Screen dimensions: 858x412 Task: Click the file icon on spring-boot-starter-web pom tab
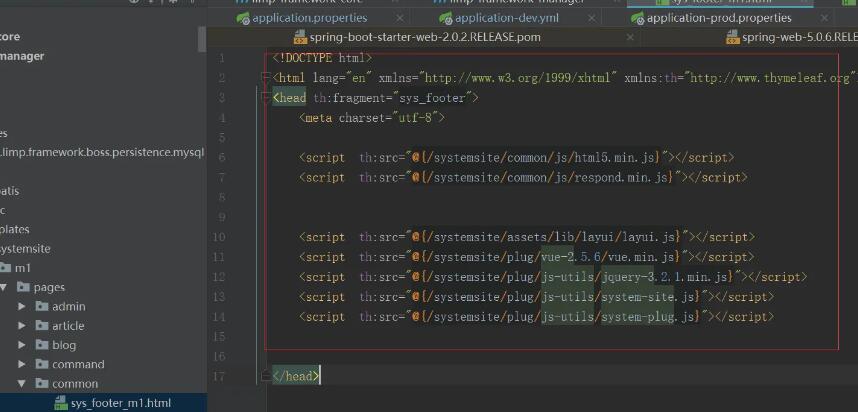[x=300, y=37]
